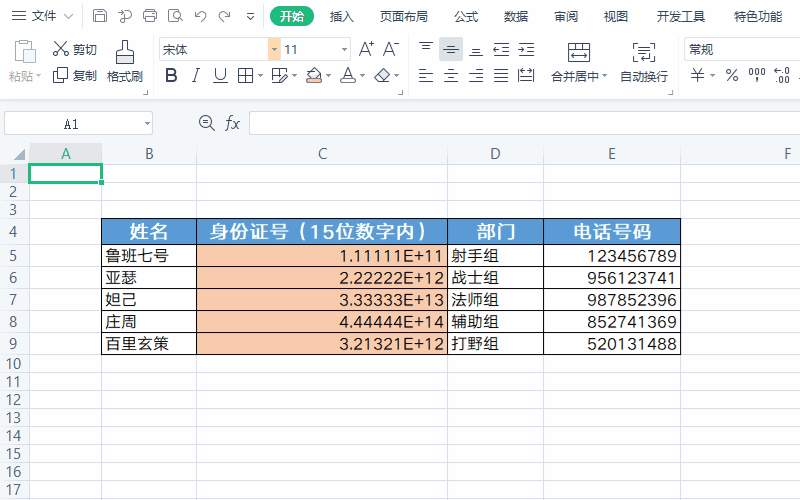The image size is (800, 500).
Task: Click distributed alignment icon
Action: [x=526, y=76]
